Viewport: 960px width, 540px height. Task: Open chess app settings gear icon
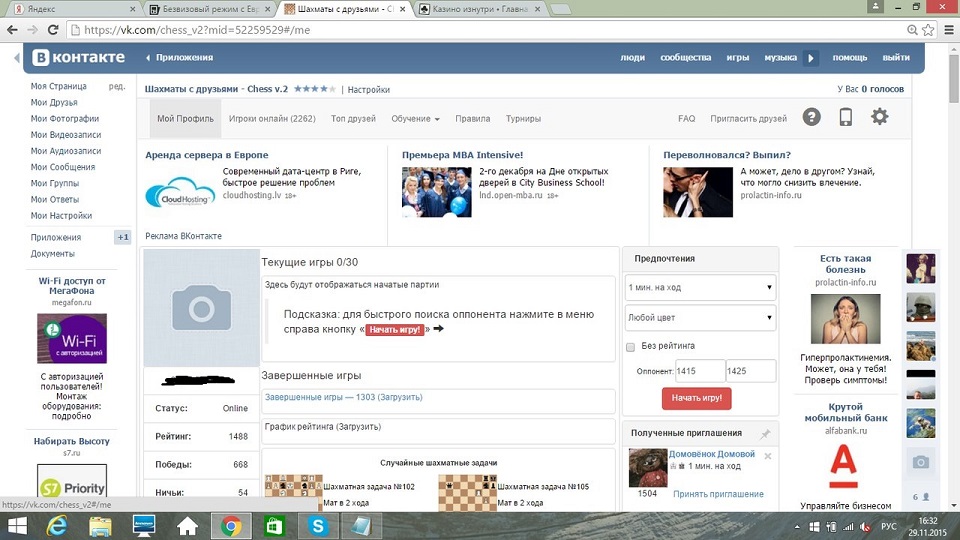click(x=879, y=117)
